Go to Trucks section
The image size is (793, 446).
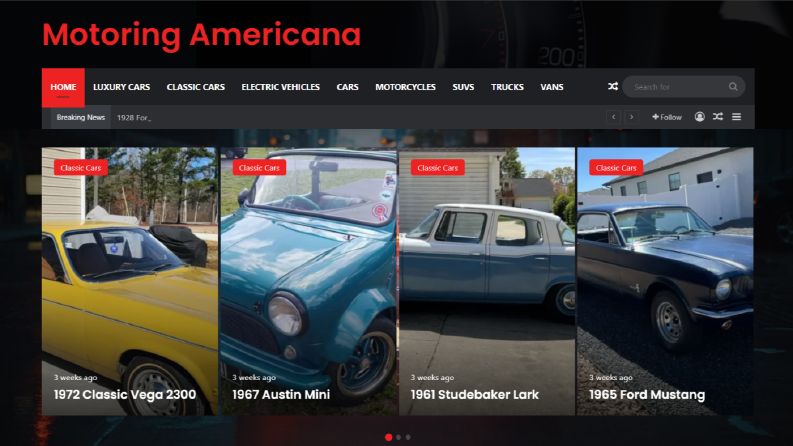[507, 87]
